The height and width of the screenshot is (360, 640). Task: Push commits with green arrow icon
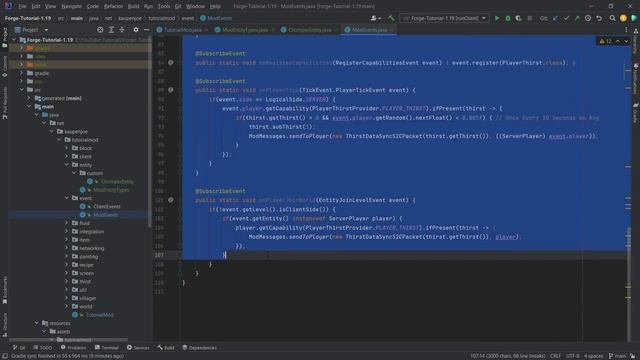577,18
